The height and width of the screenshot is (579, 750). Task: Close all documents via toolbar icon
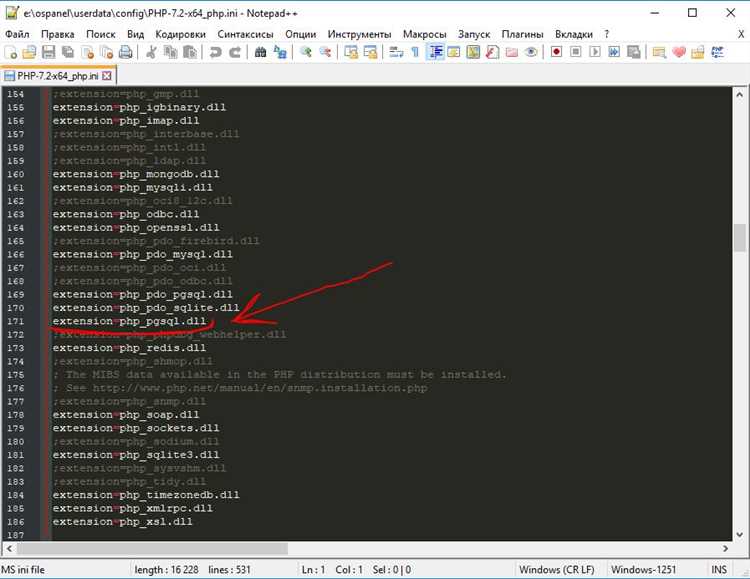coord(106,52)
